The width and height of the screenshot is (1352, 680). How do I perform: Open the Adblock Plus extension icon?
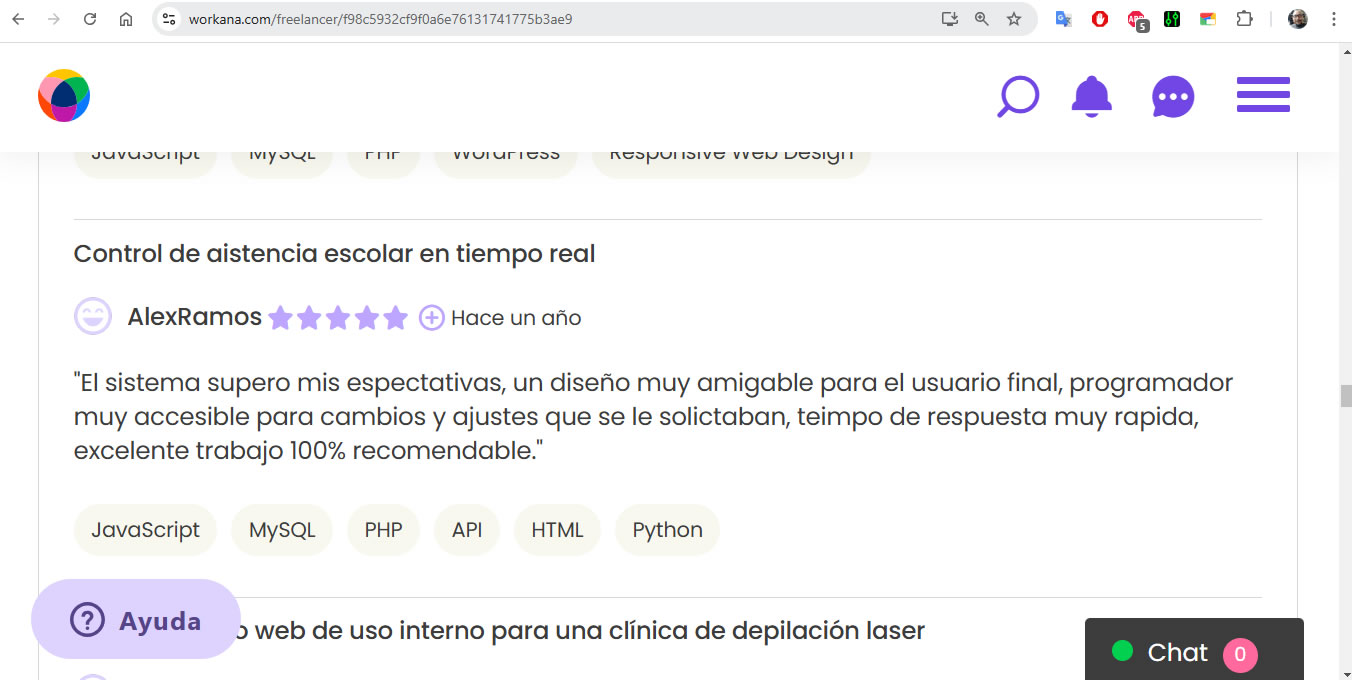coord(1136,19)
